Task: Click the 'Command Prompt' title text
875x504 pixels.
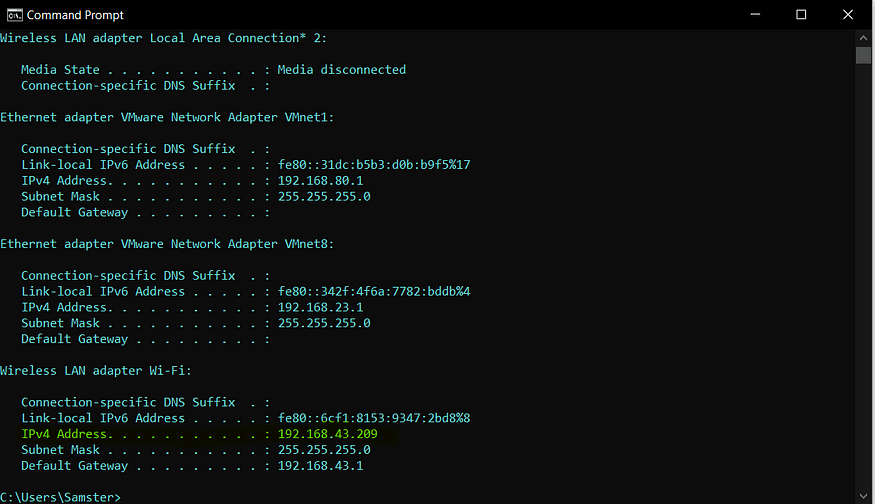Action: 75,15
